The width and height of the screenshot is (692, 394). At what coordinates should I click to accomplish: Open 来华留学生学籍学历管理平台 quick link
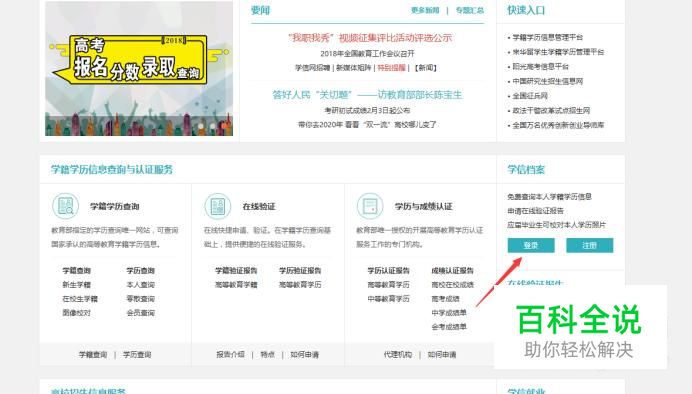(558, 52)
